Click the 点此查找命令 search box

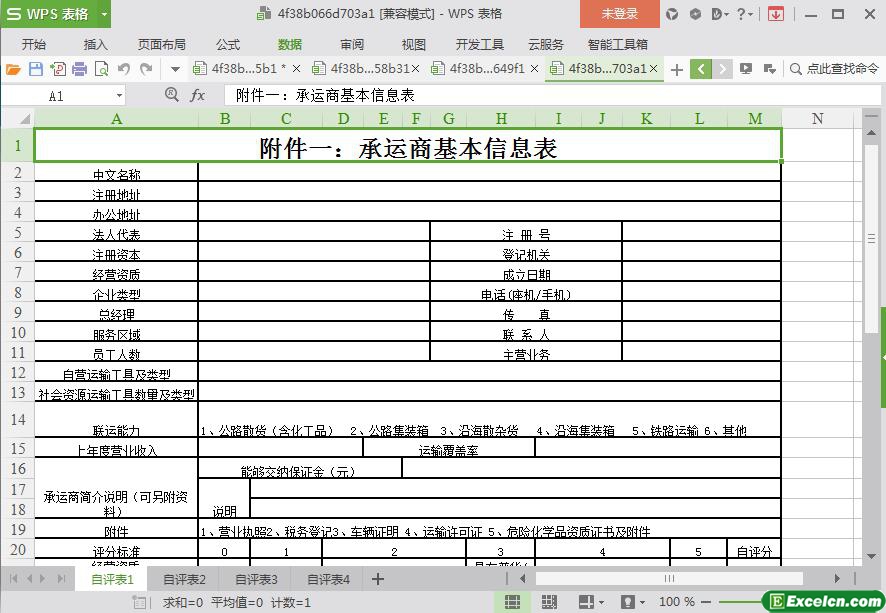click(x=834, y=69)
